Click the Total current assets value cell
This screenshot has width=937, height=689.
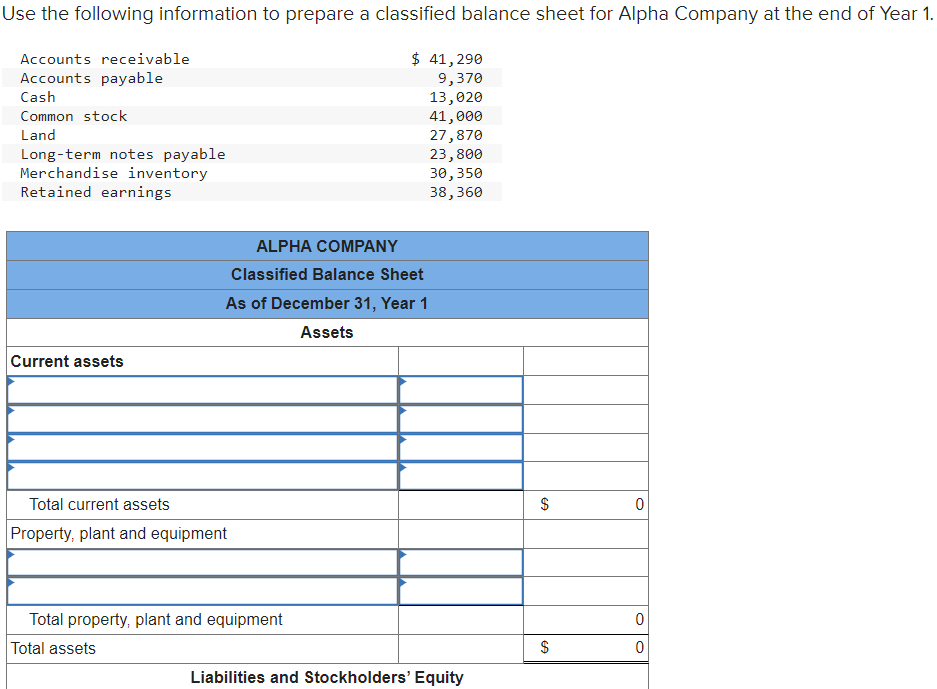point(586,505)
